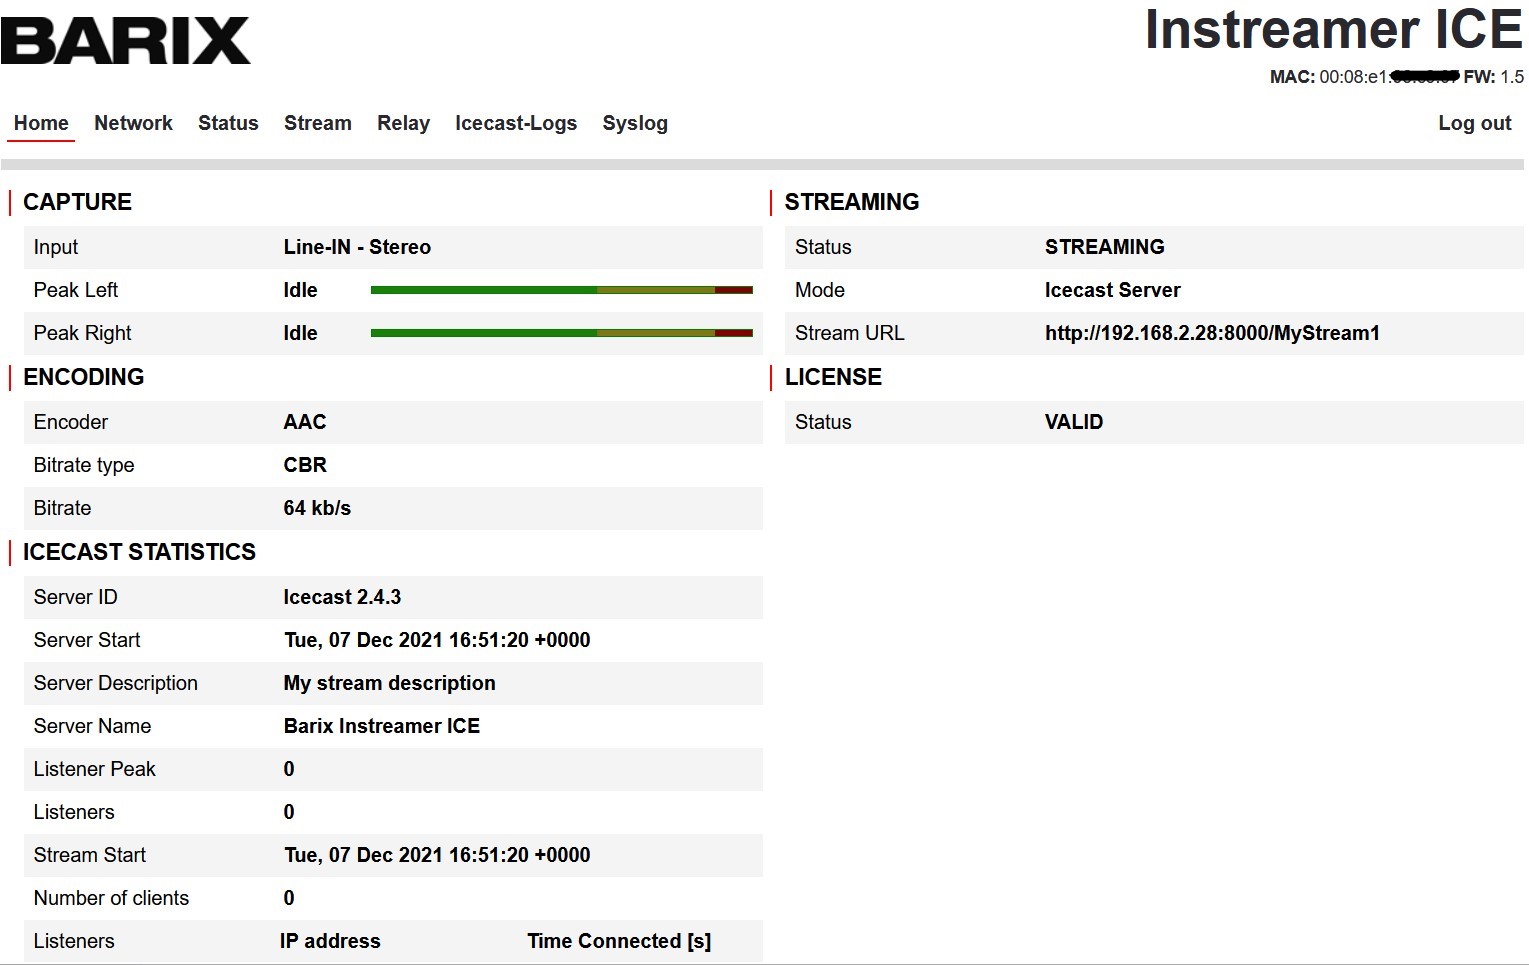Screen dimensions: 1529x965
Task: Click the Icecast 2.4.3 server ID
Action: (342, 597)
